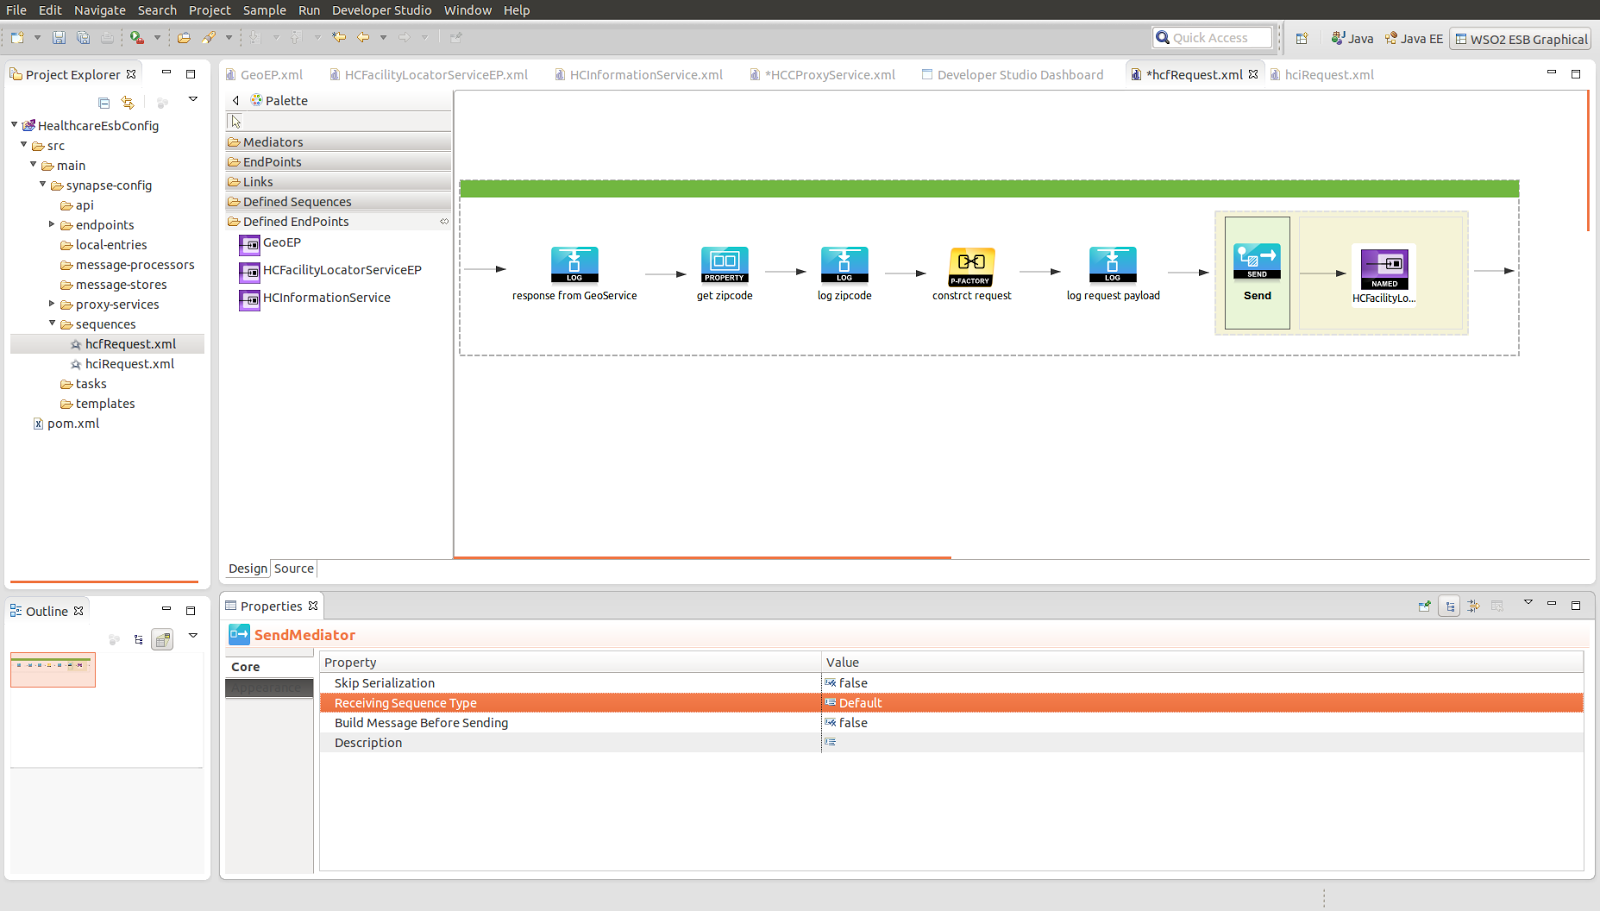This screenshot has height=911, width=1600.
Task: Switch to the GeoEP.xml editor tab
Action: click(x=265, y=75)
